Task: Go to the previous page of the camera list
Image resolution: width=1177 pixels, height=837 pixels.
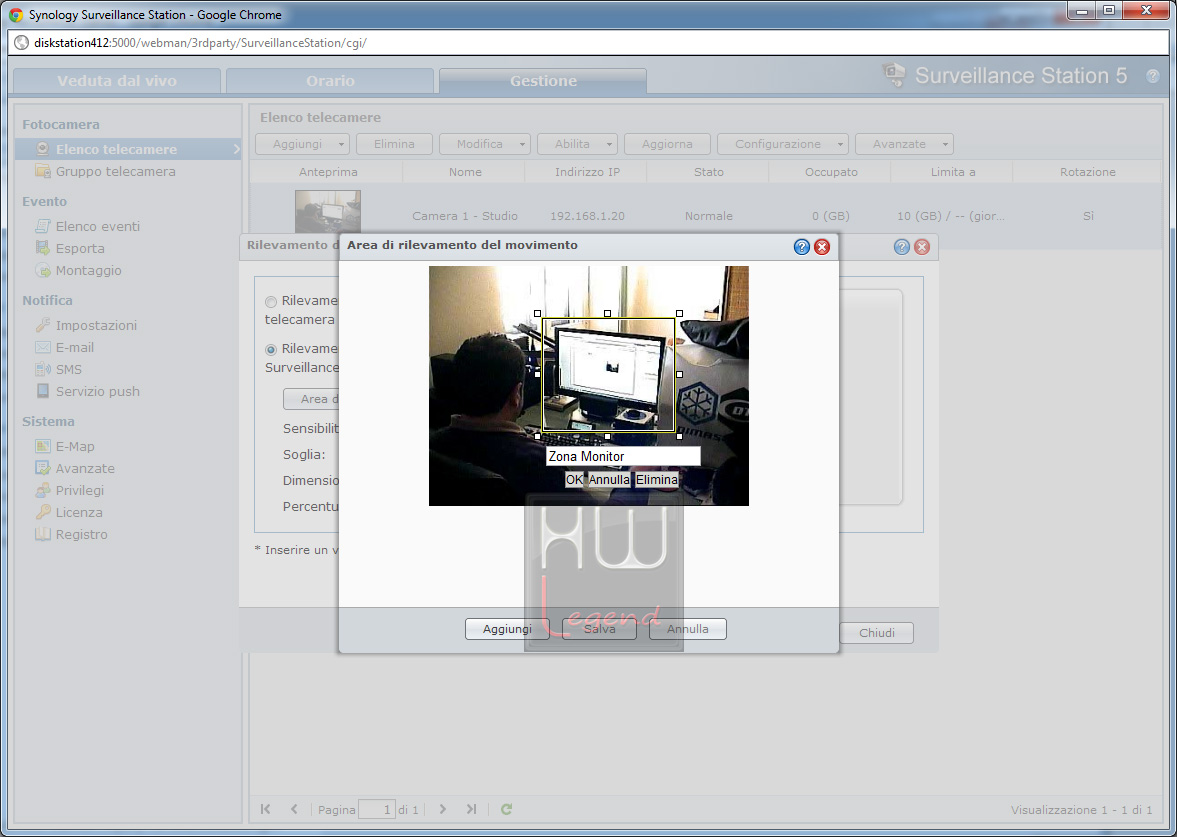Action: point(293,808)
